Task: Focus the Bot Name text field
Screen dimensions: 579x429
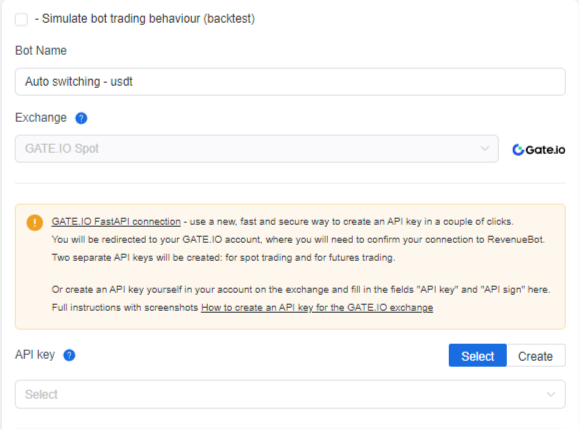Action: coord(290,82)
